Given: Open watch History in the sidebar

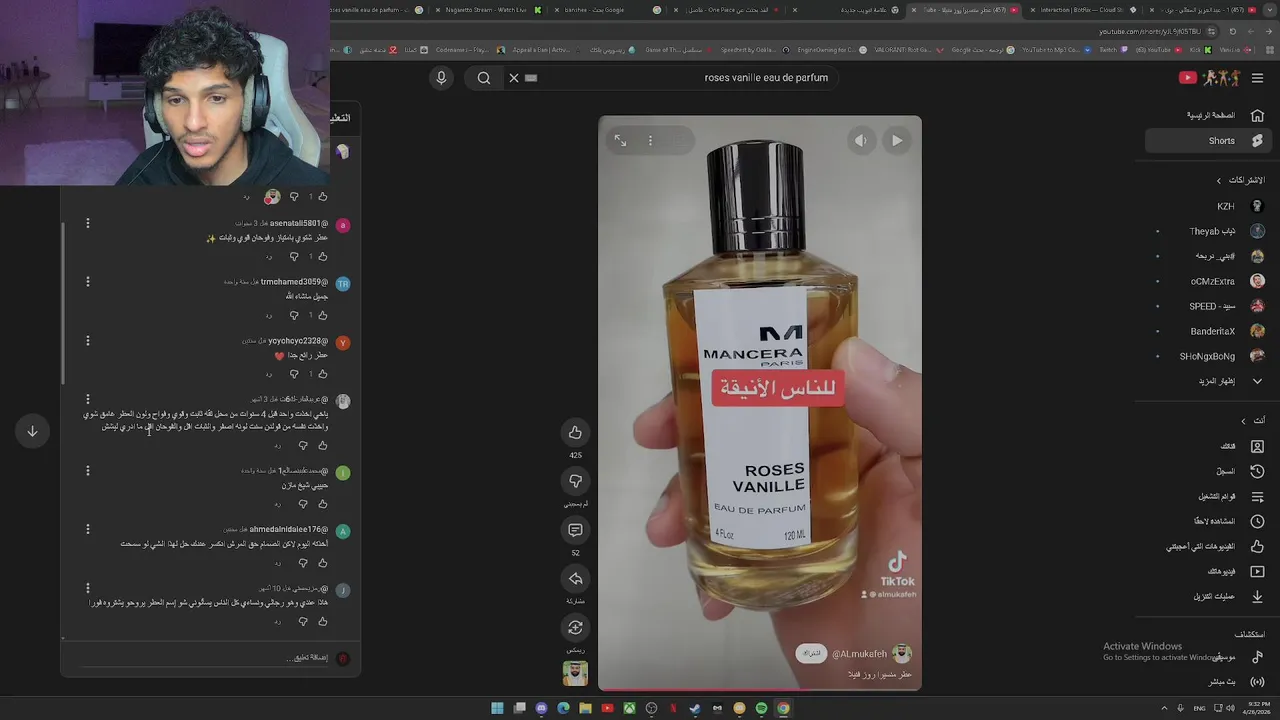Looking at the screenshot, I should pyautogui.click(x=1209, y=471).
